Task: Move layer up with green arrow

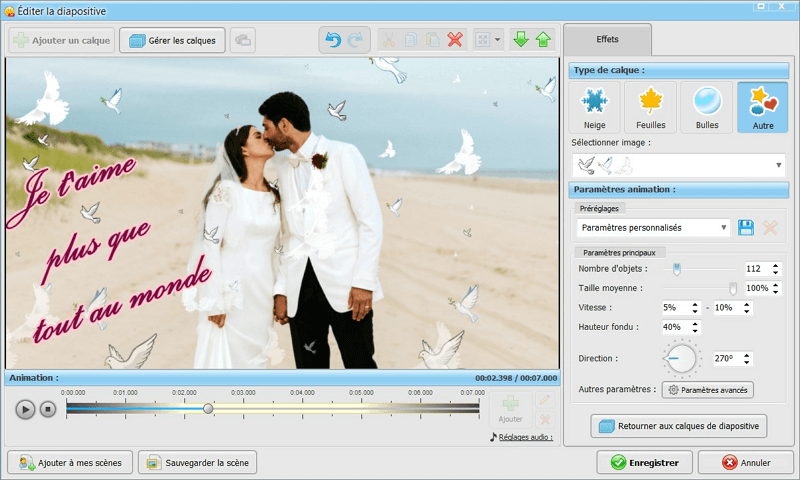Action: pyautogui.click(x=543, y=40)
